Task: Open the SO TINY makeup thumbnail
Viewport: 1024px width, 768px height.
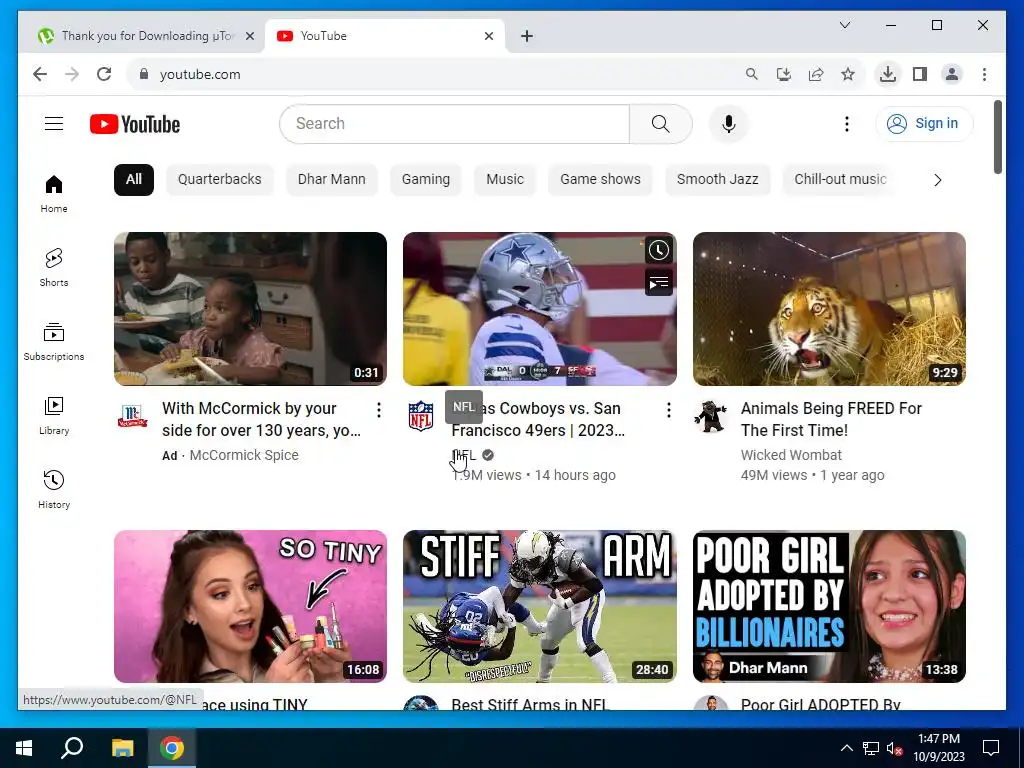Action: pos(250,606)
